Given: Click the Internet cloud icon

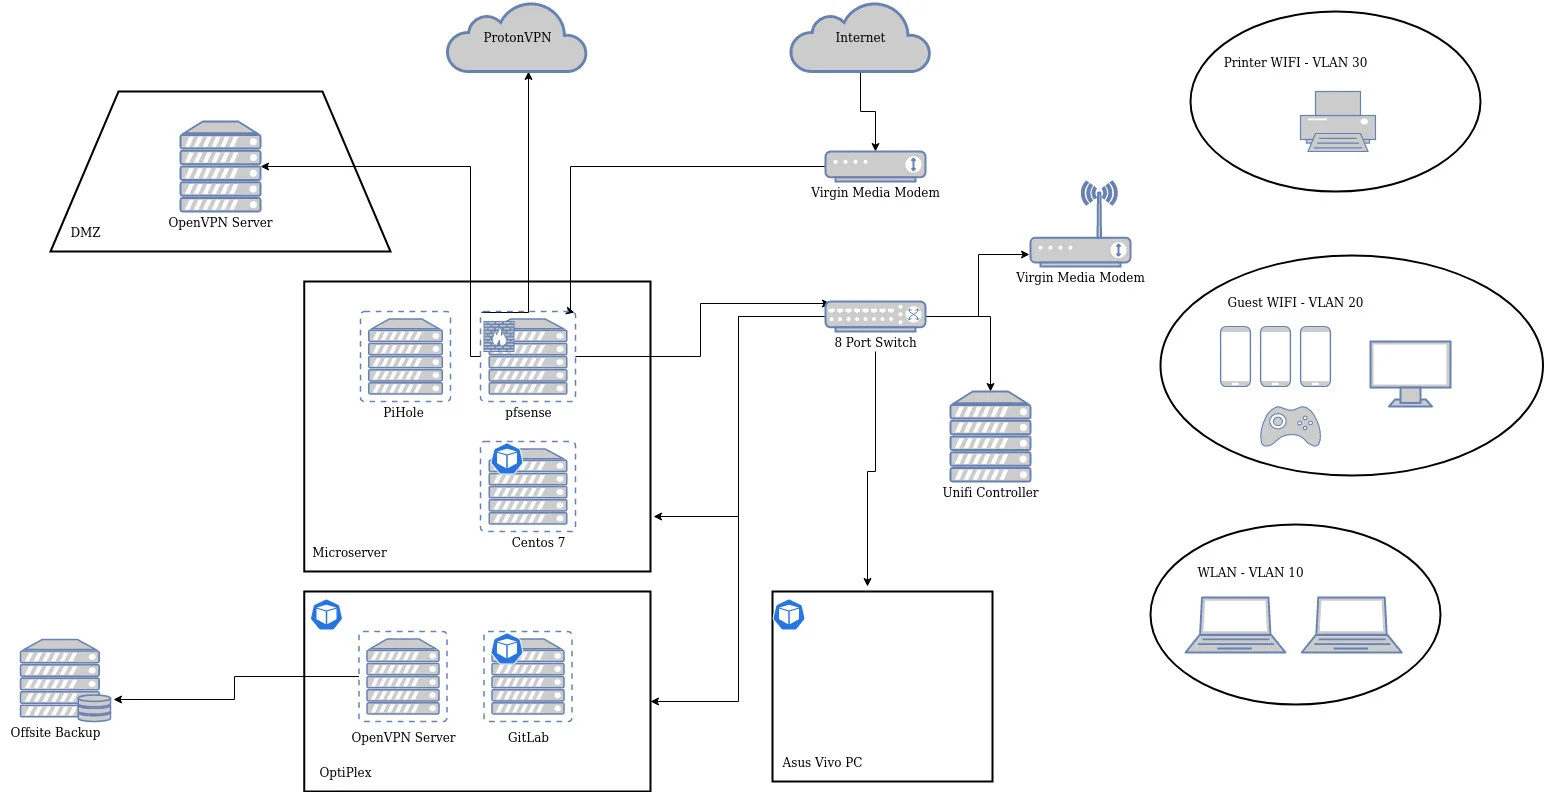Looking at the screenshot, I should [860, 40].
